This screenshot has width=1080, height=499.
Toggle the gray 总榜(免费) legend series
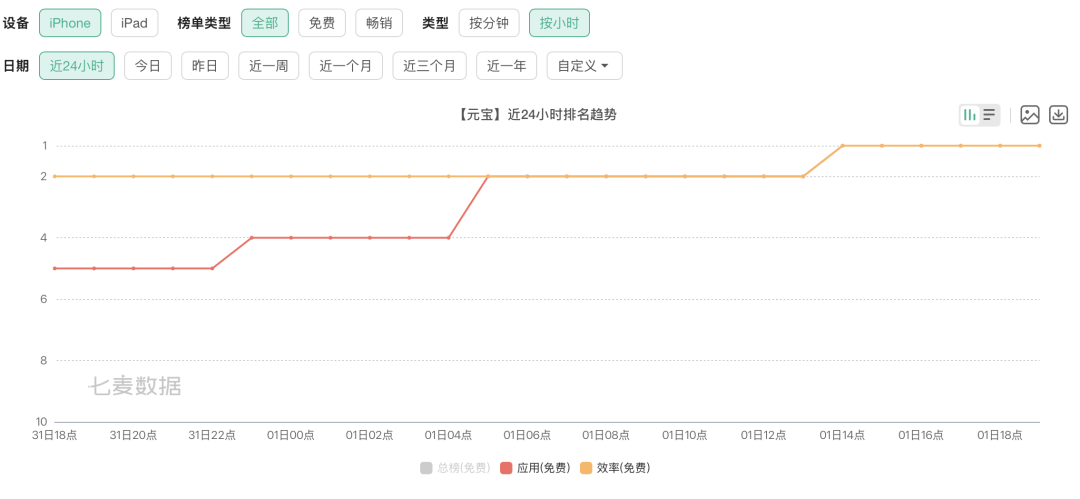(x=455, y=468)
